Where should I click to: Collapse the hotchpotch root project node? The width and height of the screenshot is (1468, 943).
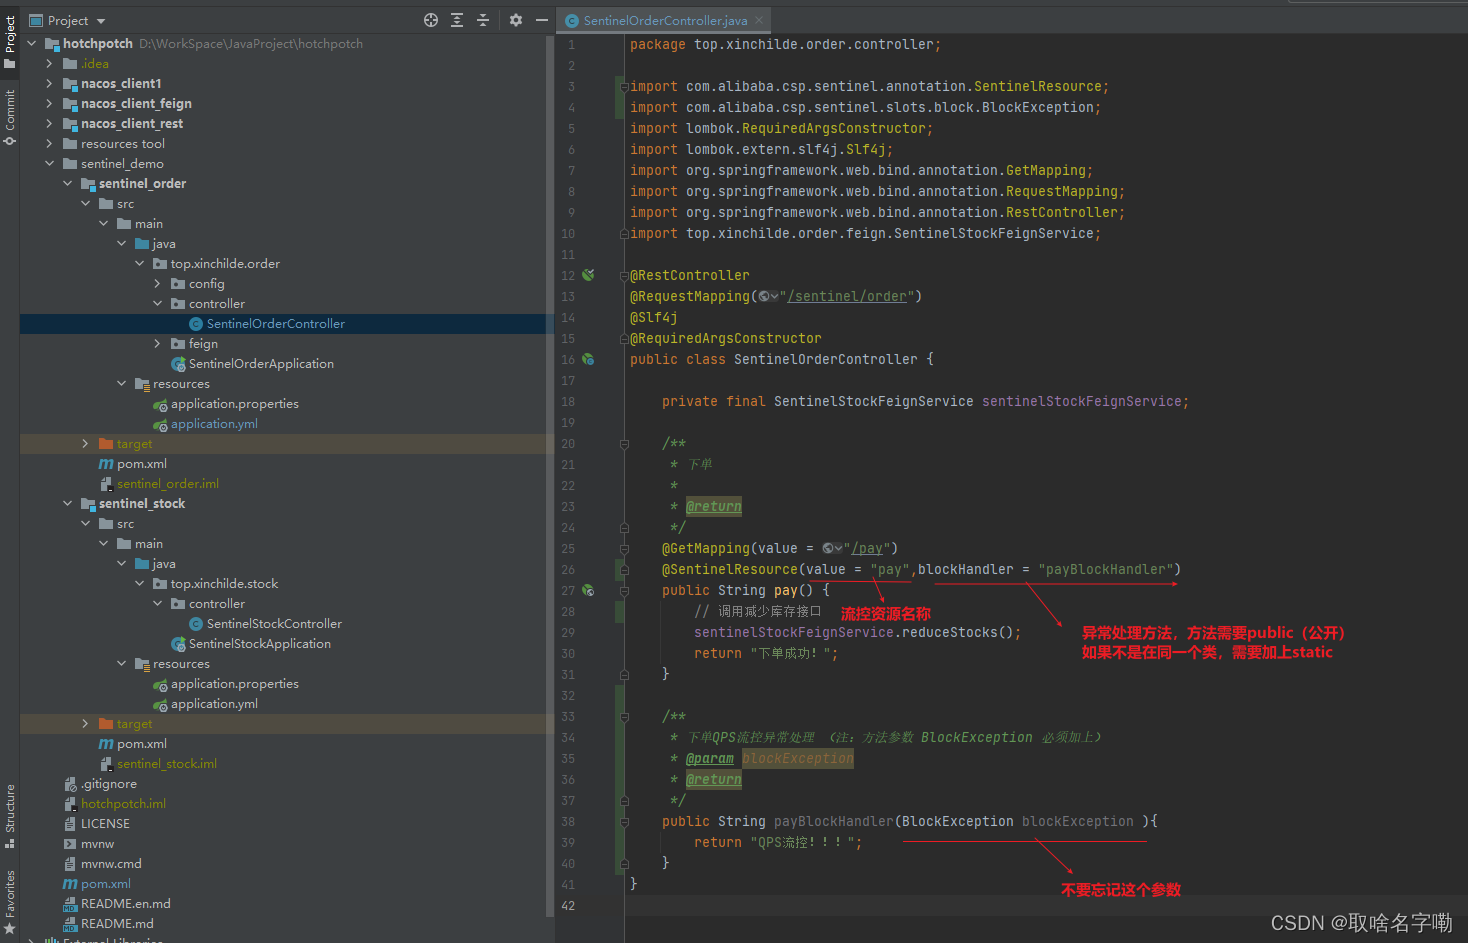point(31,44)
